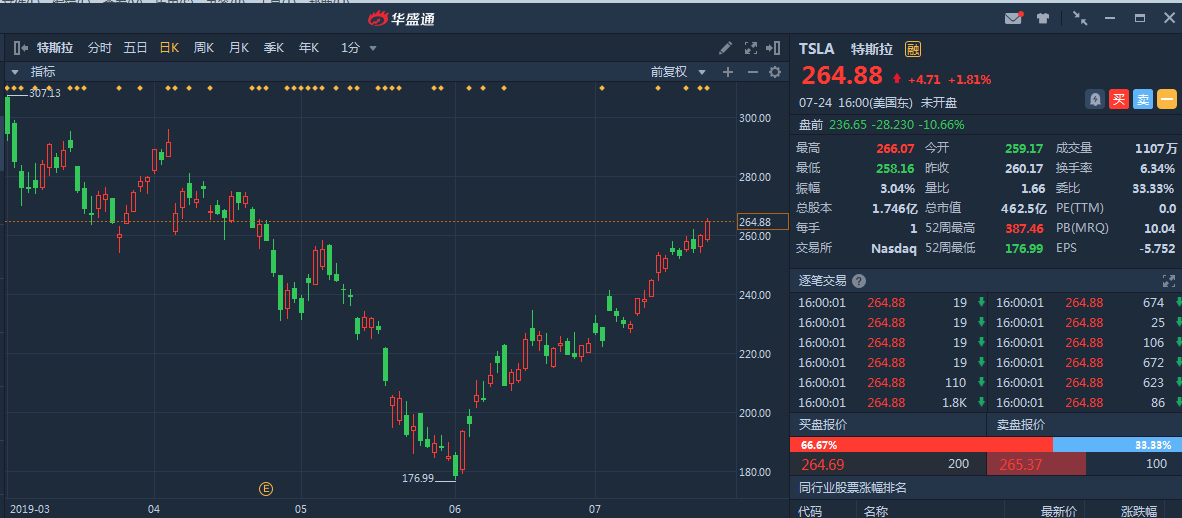This screenshot has height=518, width=1182.
Task: Shrink window with compact mode arrows
Action: (x=1079, y=18)
